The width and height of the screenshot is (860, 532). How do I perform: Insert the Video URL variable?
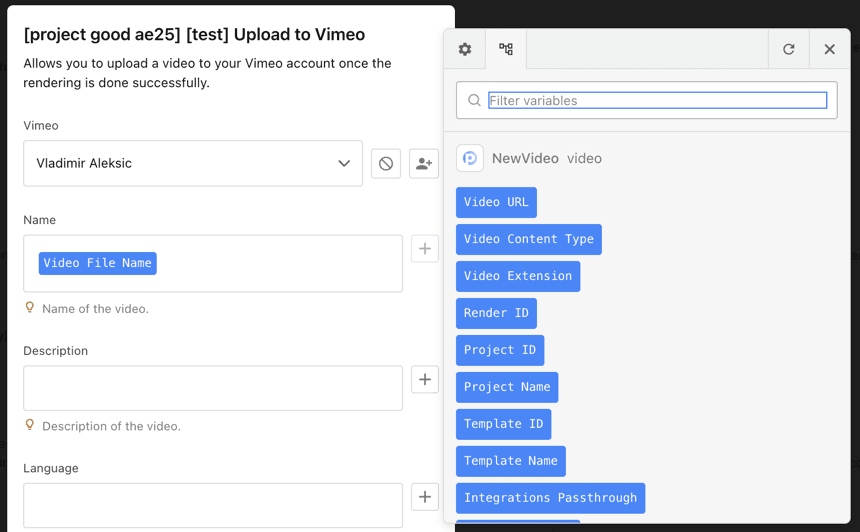click(496, 202)
